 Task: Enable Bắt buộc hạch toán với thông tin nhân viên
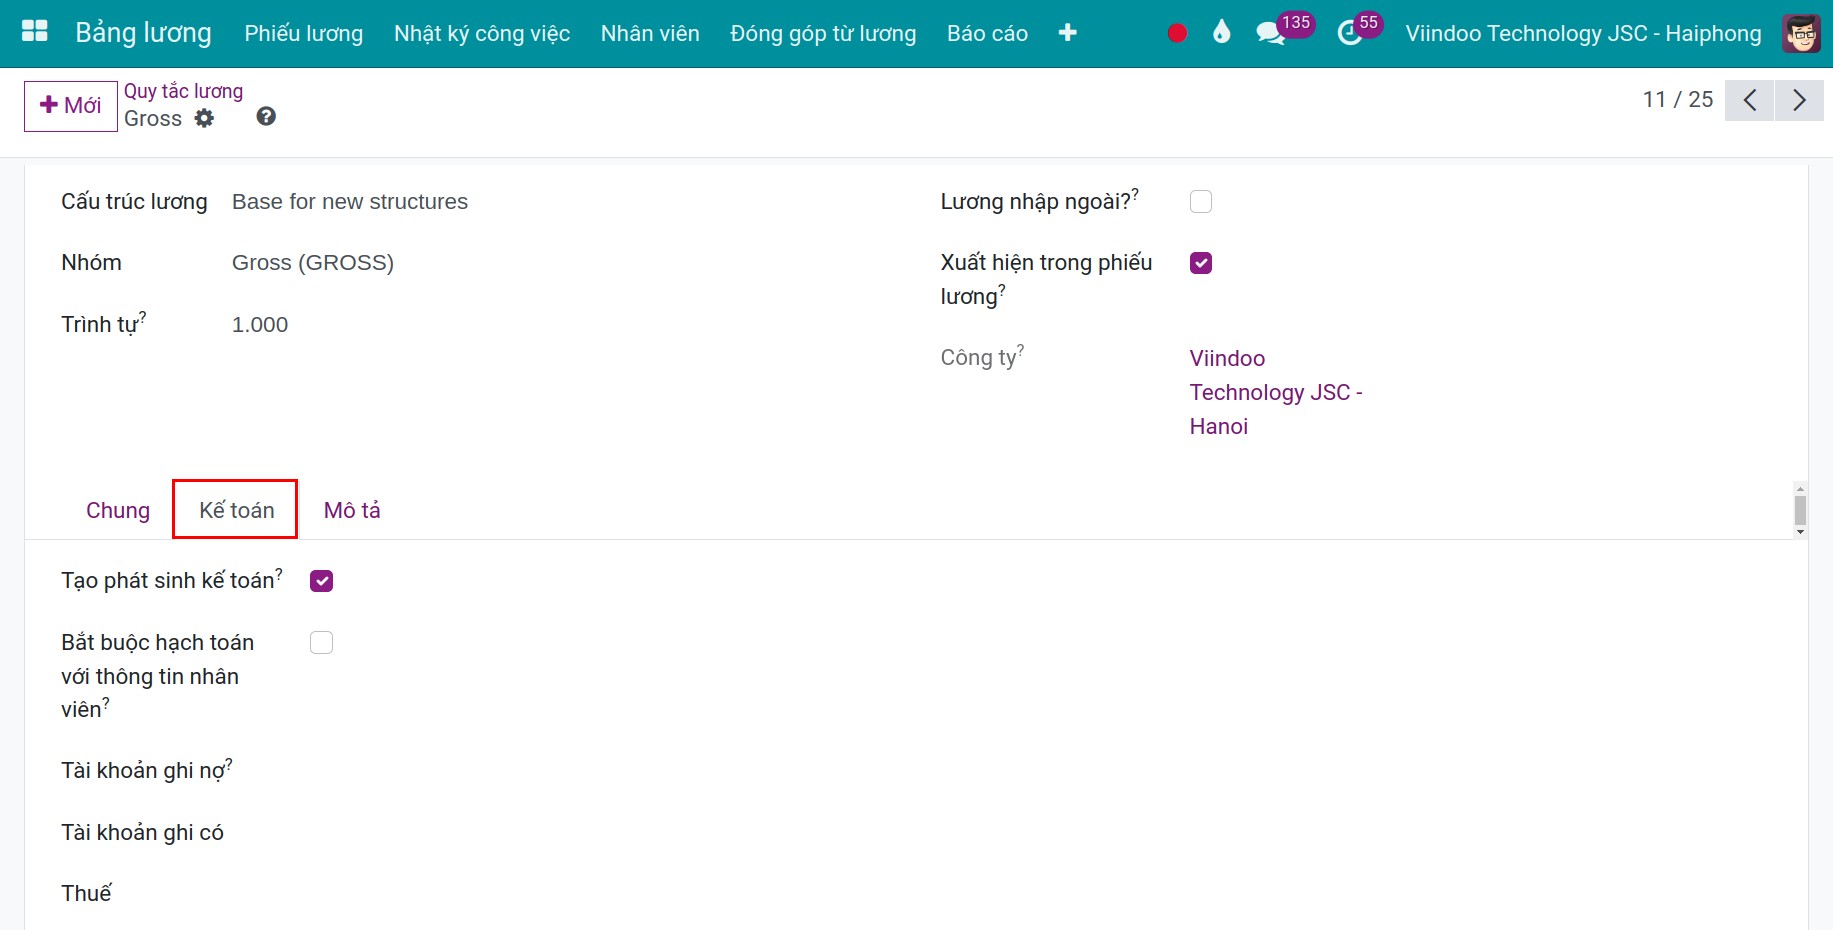click(321, 643)
